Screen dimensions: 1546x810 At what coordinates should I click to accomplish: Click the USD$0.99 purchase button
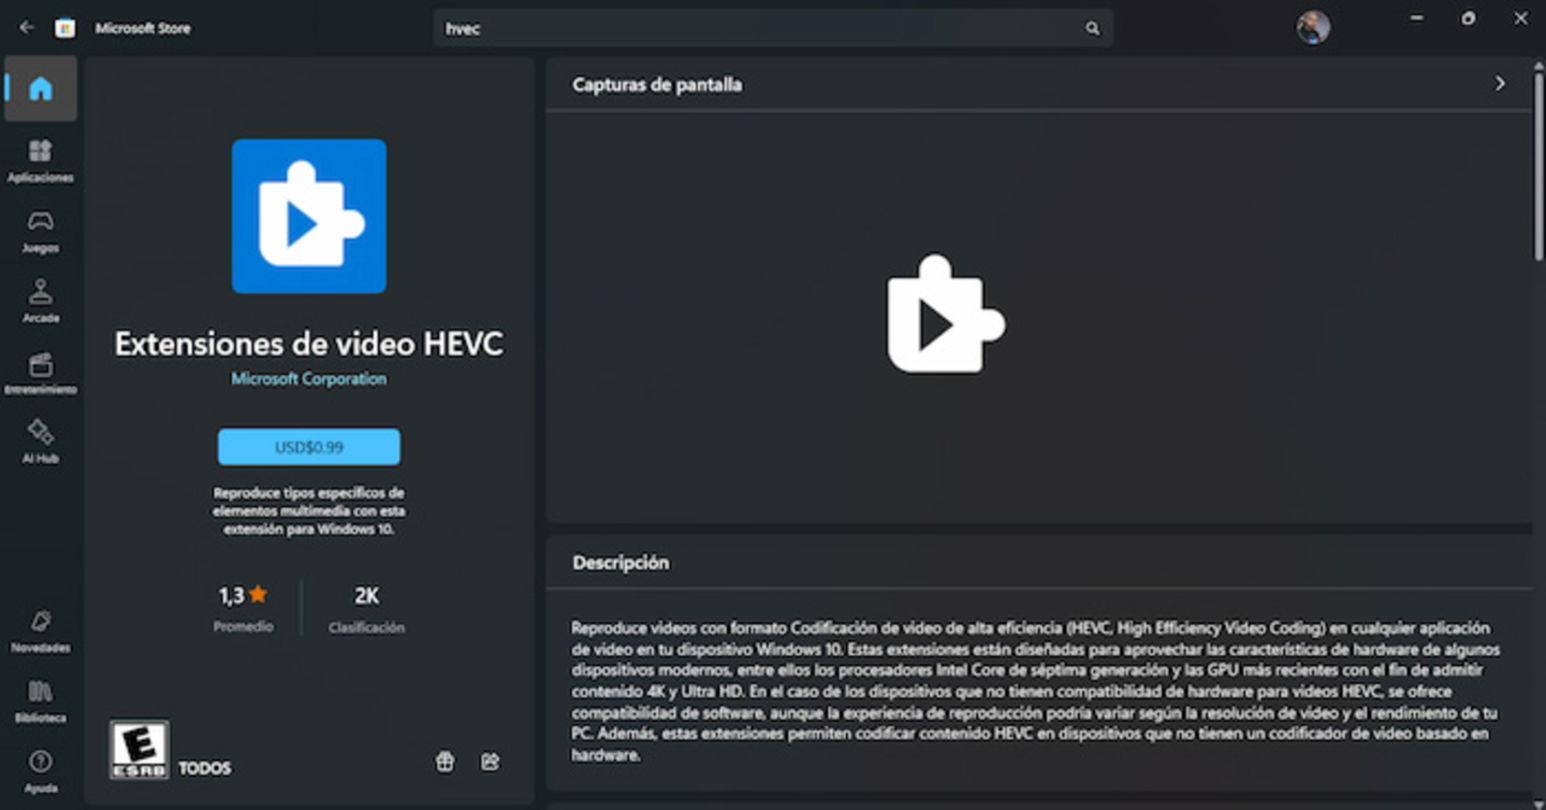click(x=309, y=447)
